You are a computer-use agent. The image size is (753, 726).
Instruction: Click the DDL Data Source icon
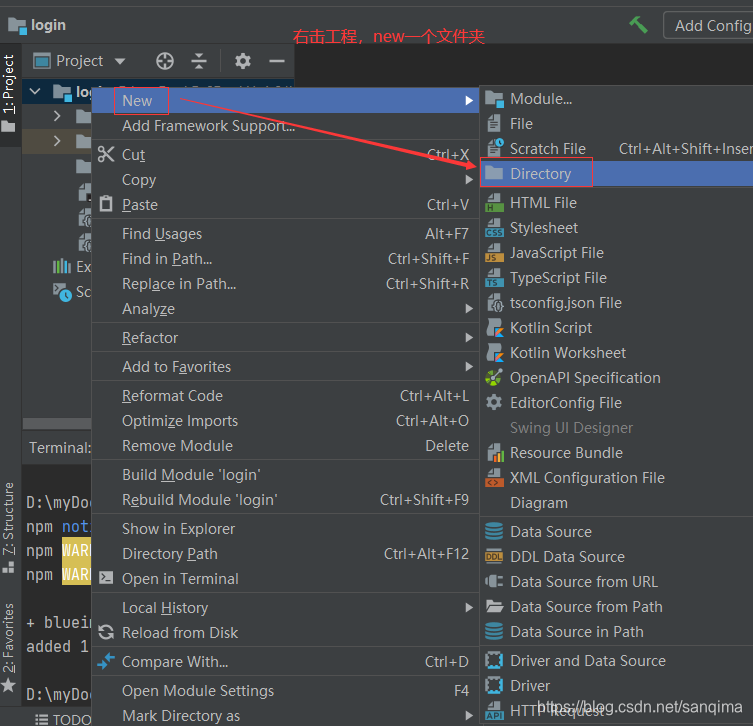point(494,557)
